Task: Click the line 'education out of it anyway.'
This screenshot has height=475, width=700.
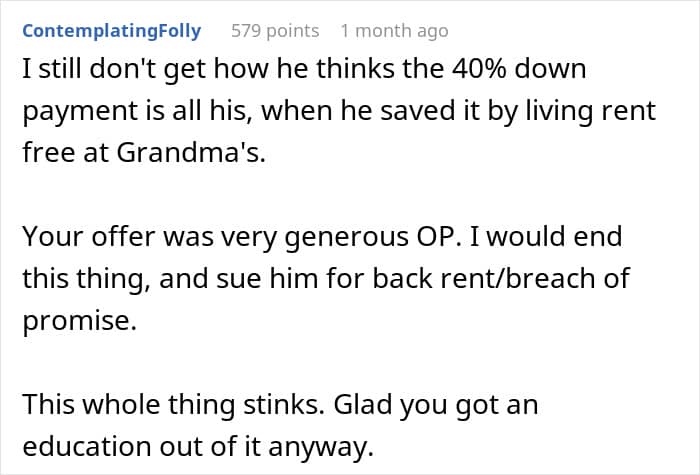Action: click(x=198, y=446)
